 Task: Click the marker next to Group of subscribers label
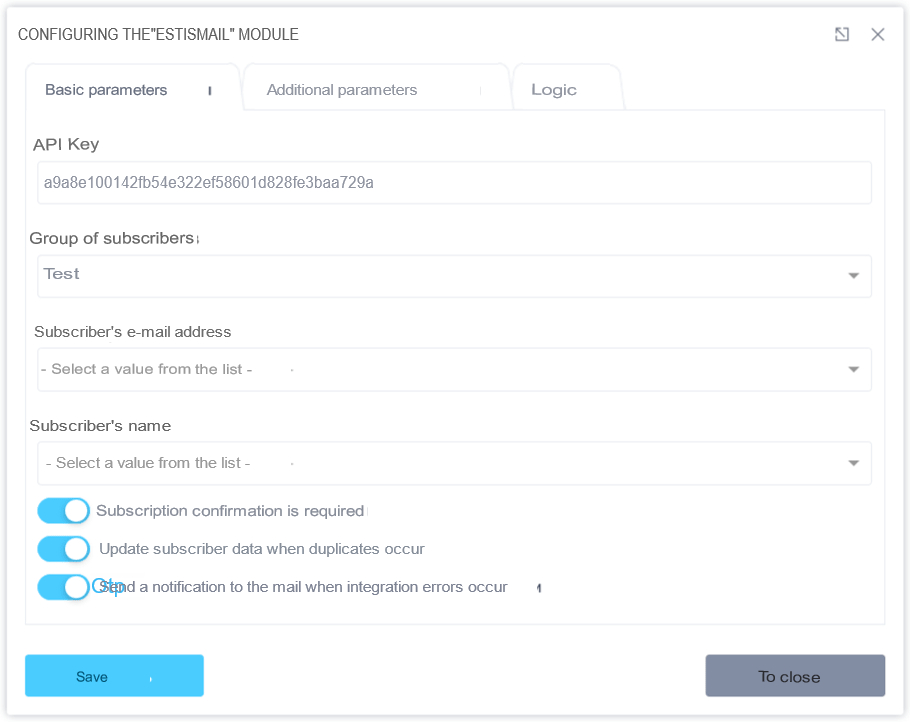click(x=196, y=238)
